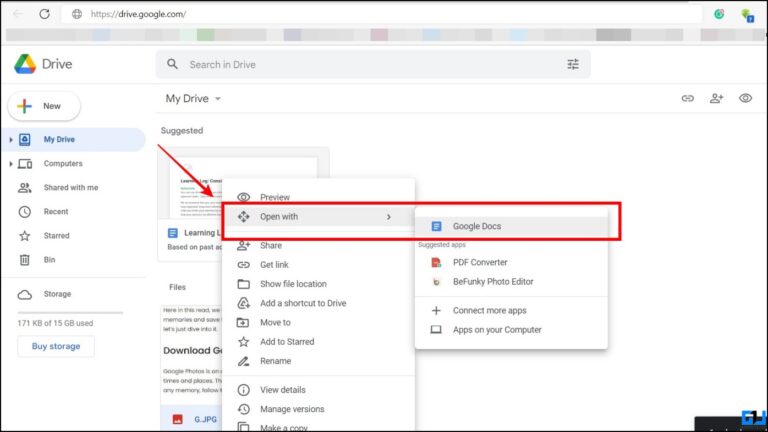Viewport: 768px width, 432px height.
Task: Choose Get link from context menu
Action: point(318,264)
